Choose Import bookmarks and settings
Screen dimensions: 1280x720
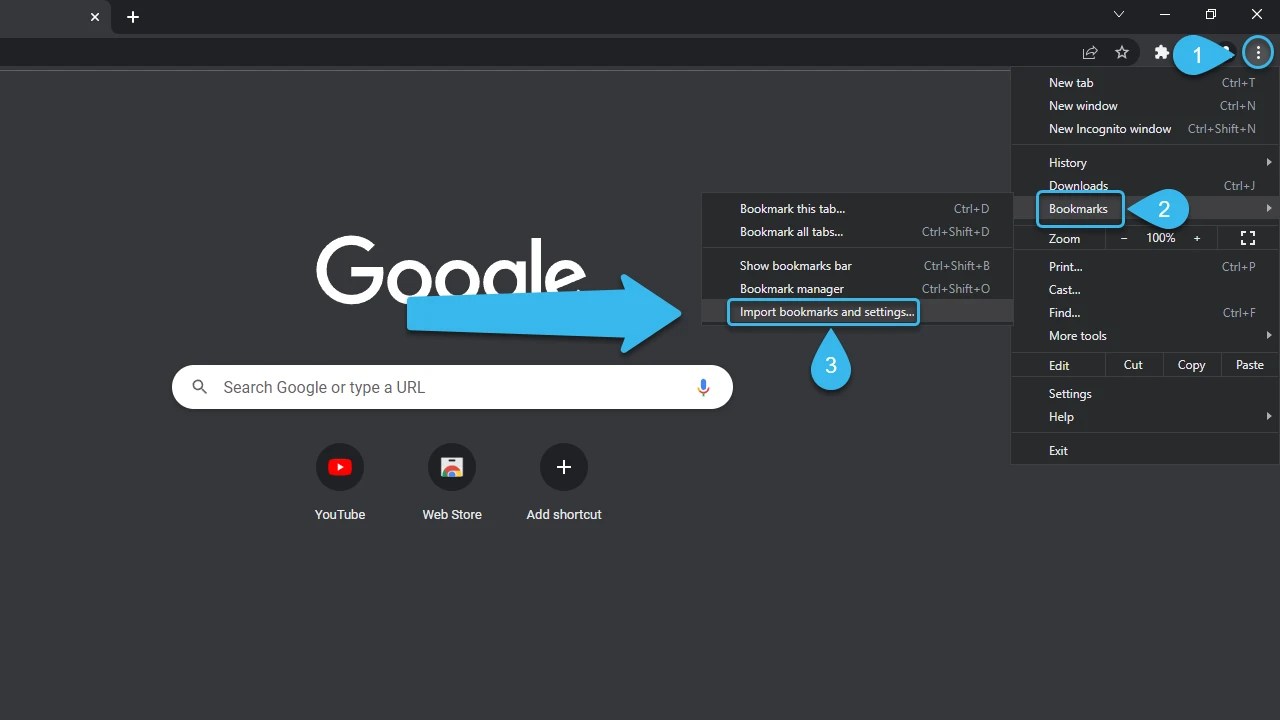tap(824, 311)
